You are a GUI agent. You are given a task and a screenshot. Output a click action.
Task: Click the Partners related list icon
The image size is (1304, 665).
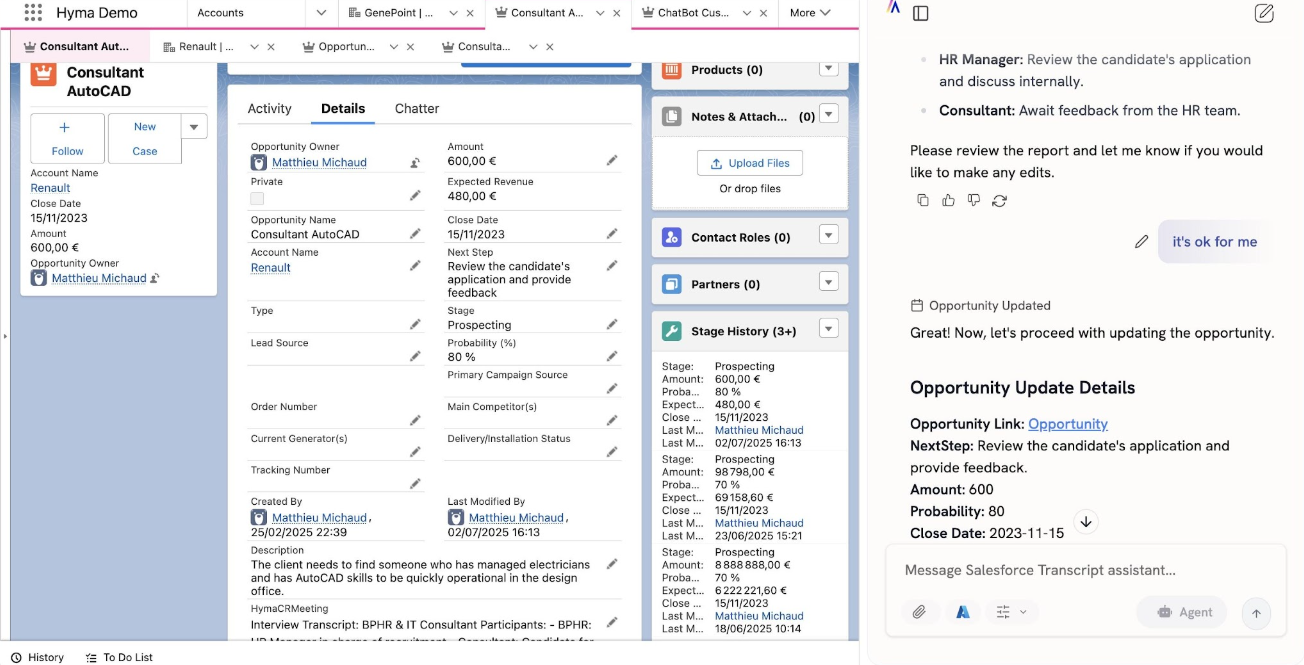(672, 284)
